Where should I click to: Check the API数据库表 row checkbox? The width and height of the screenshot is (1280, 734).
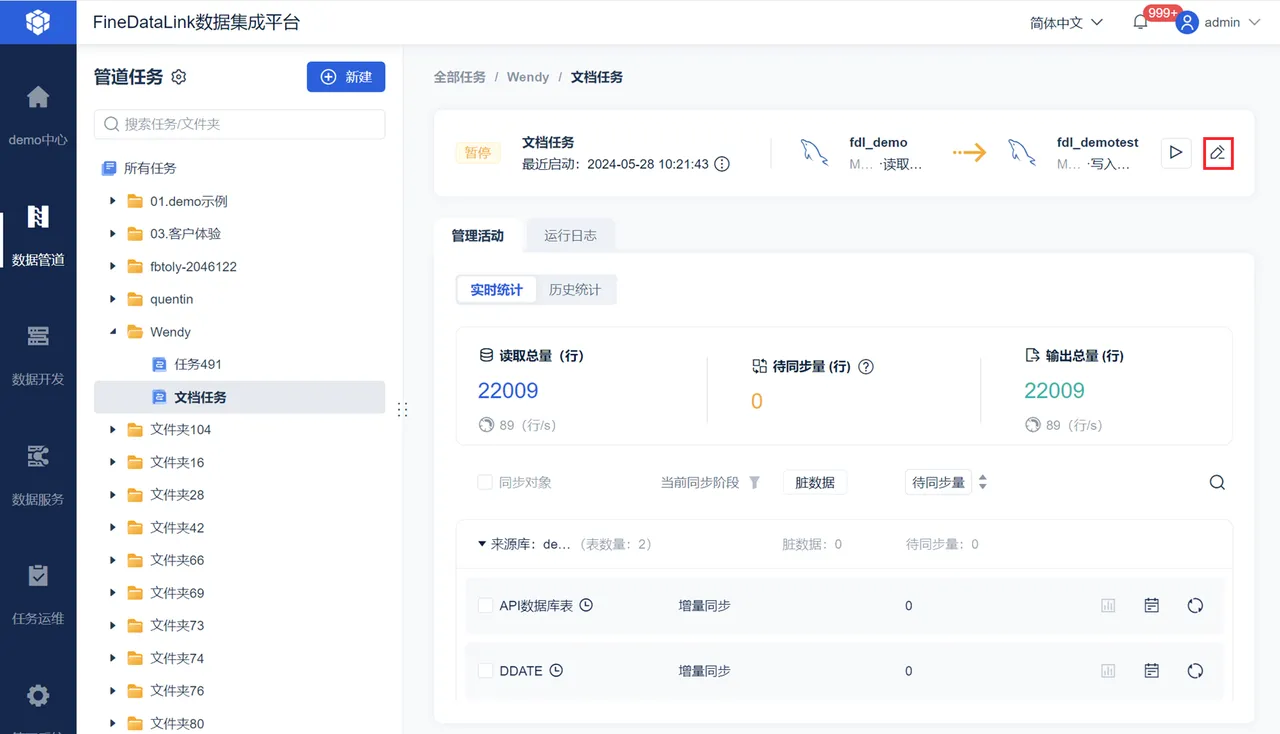(485, 605)
